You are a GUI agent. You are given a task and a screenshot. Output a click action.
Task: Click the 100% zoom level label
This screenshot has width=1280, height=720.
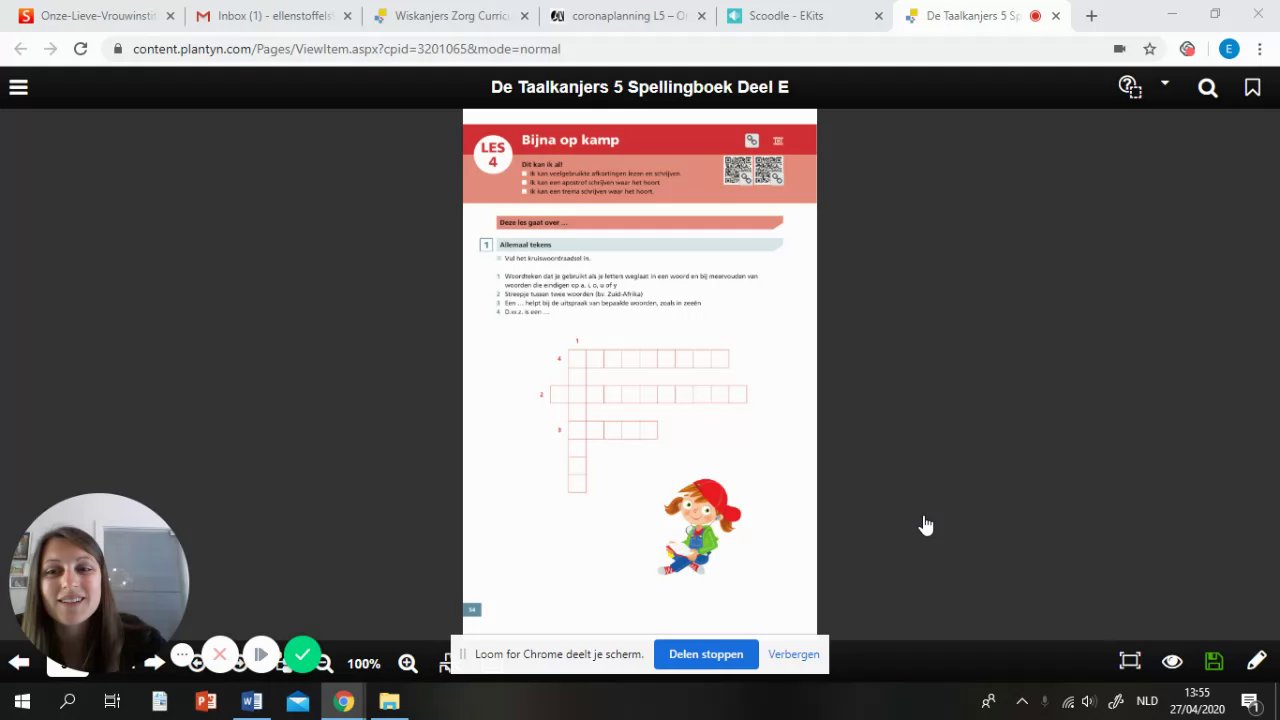pyautogui.click(x=364, y=664)
